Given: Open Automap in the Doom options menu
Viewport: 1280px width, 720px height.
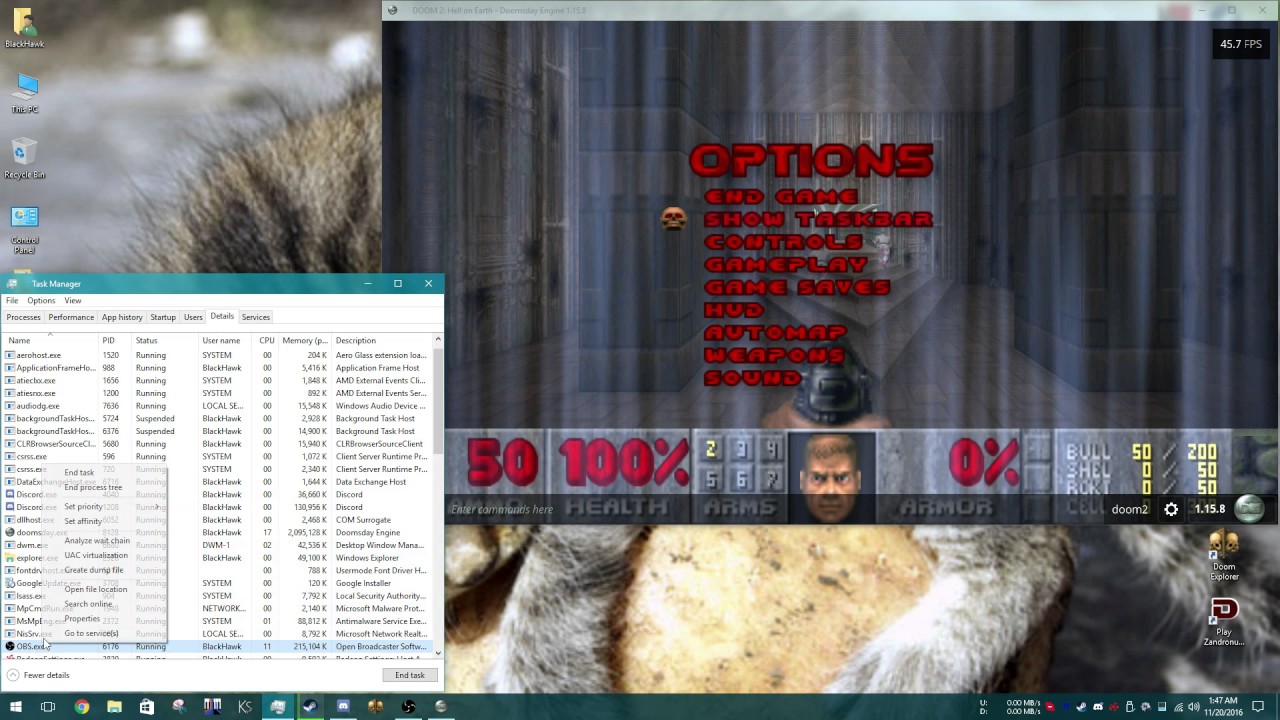Looking at the screenshot, I should [775, 333].
